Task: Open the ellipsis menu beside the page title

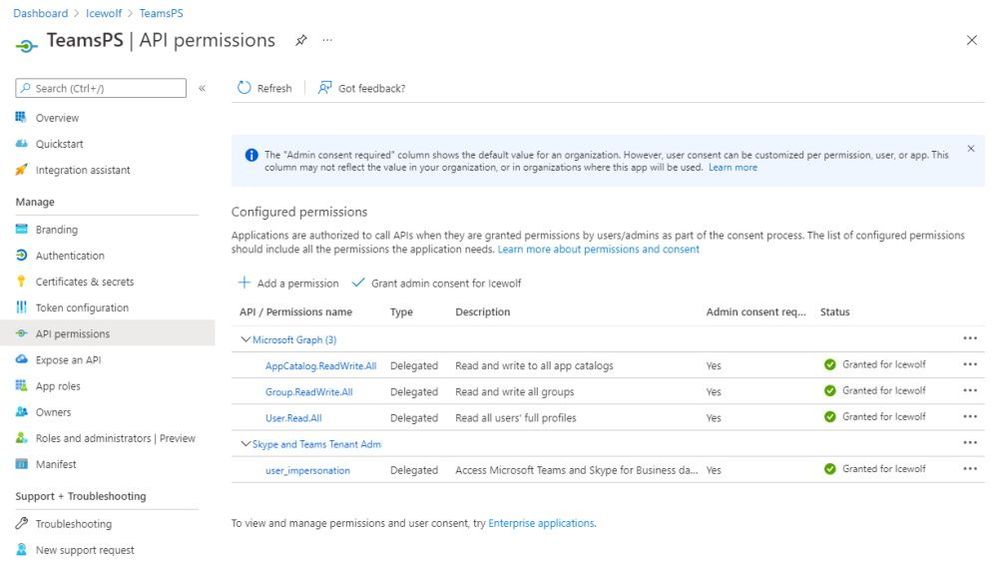Action: pyautogui.click(x=327, y=39)
